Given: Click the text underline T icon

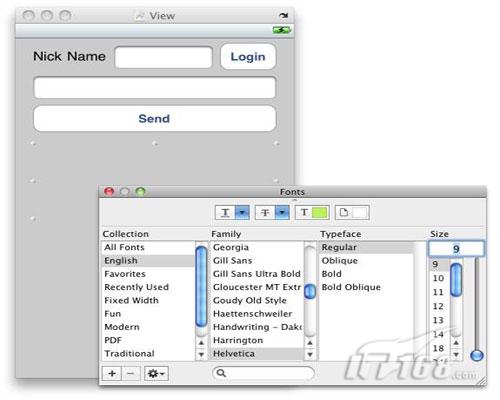Looking at the screenshot, I should click(x=226, y=212).
